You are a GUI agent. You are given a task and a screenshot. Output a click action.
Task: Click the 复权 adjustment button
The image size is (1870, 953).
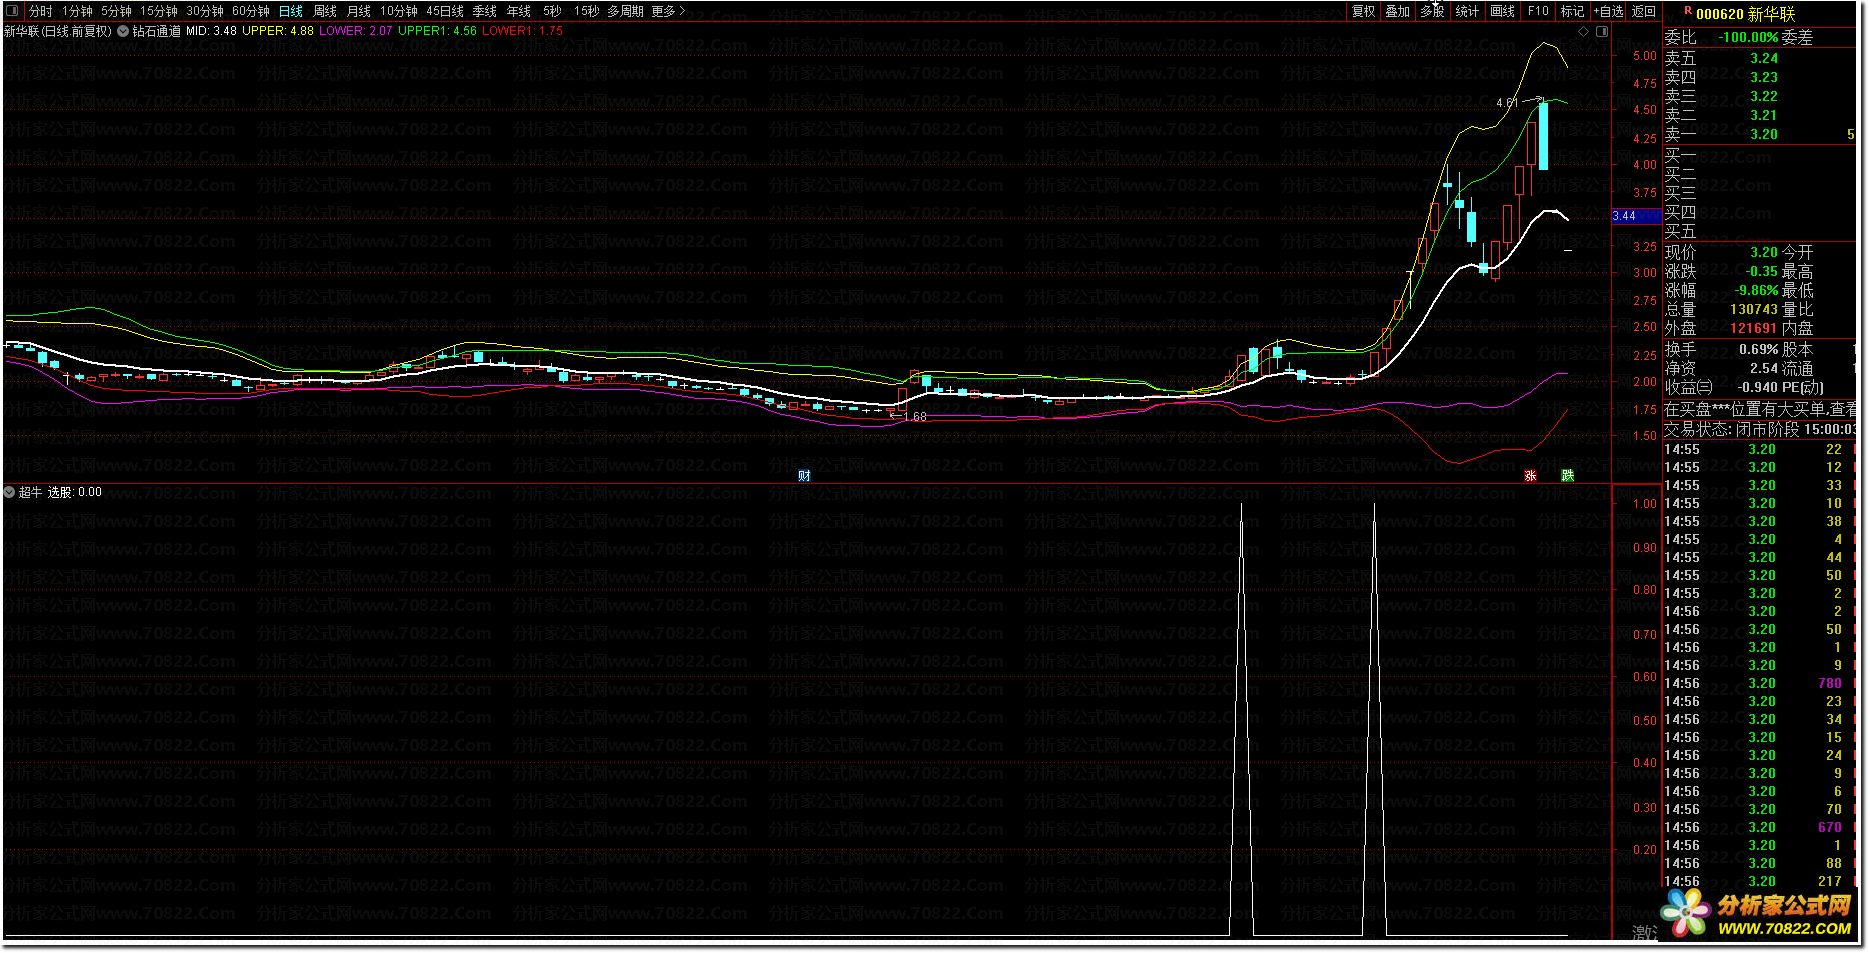pyautogui.click(x=1364, y=11)
